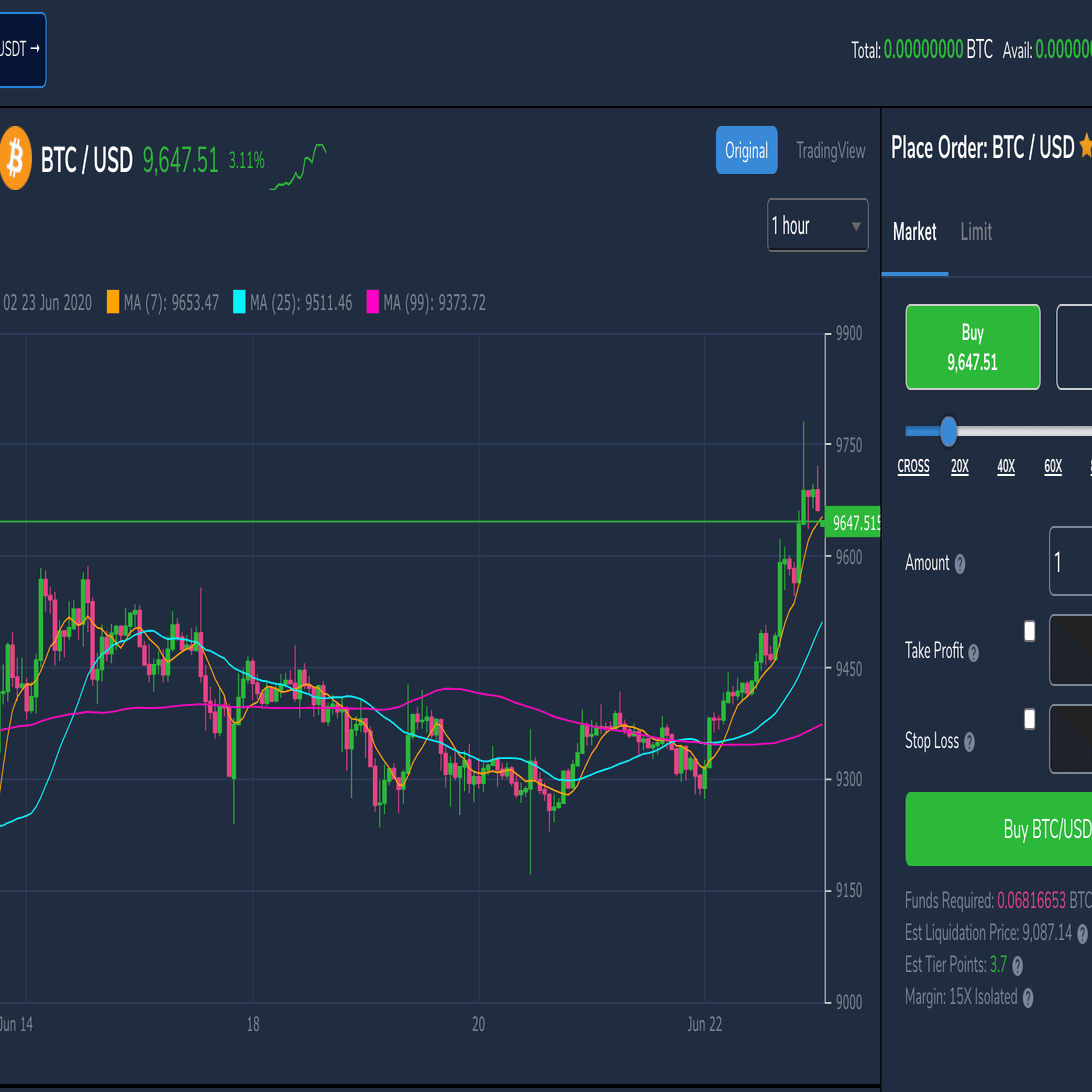
Task: Open the 1 hour timeframe dropdown
Action: [818, 226]
